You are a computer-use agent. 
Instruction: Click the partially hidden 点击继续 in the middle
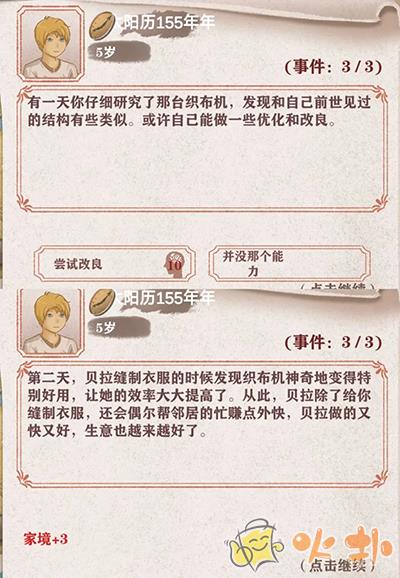coord(337,286)
